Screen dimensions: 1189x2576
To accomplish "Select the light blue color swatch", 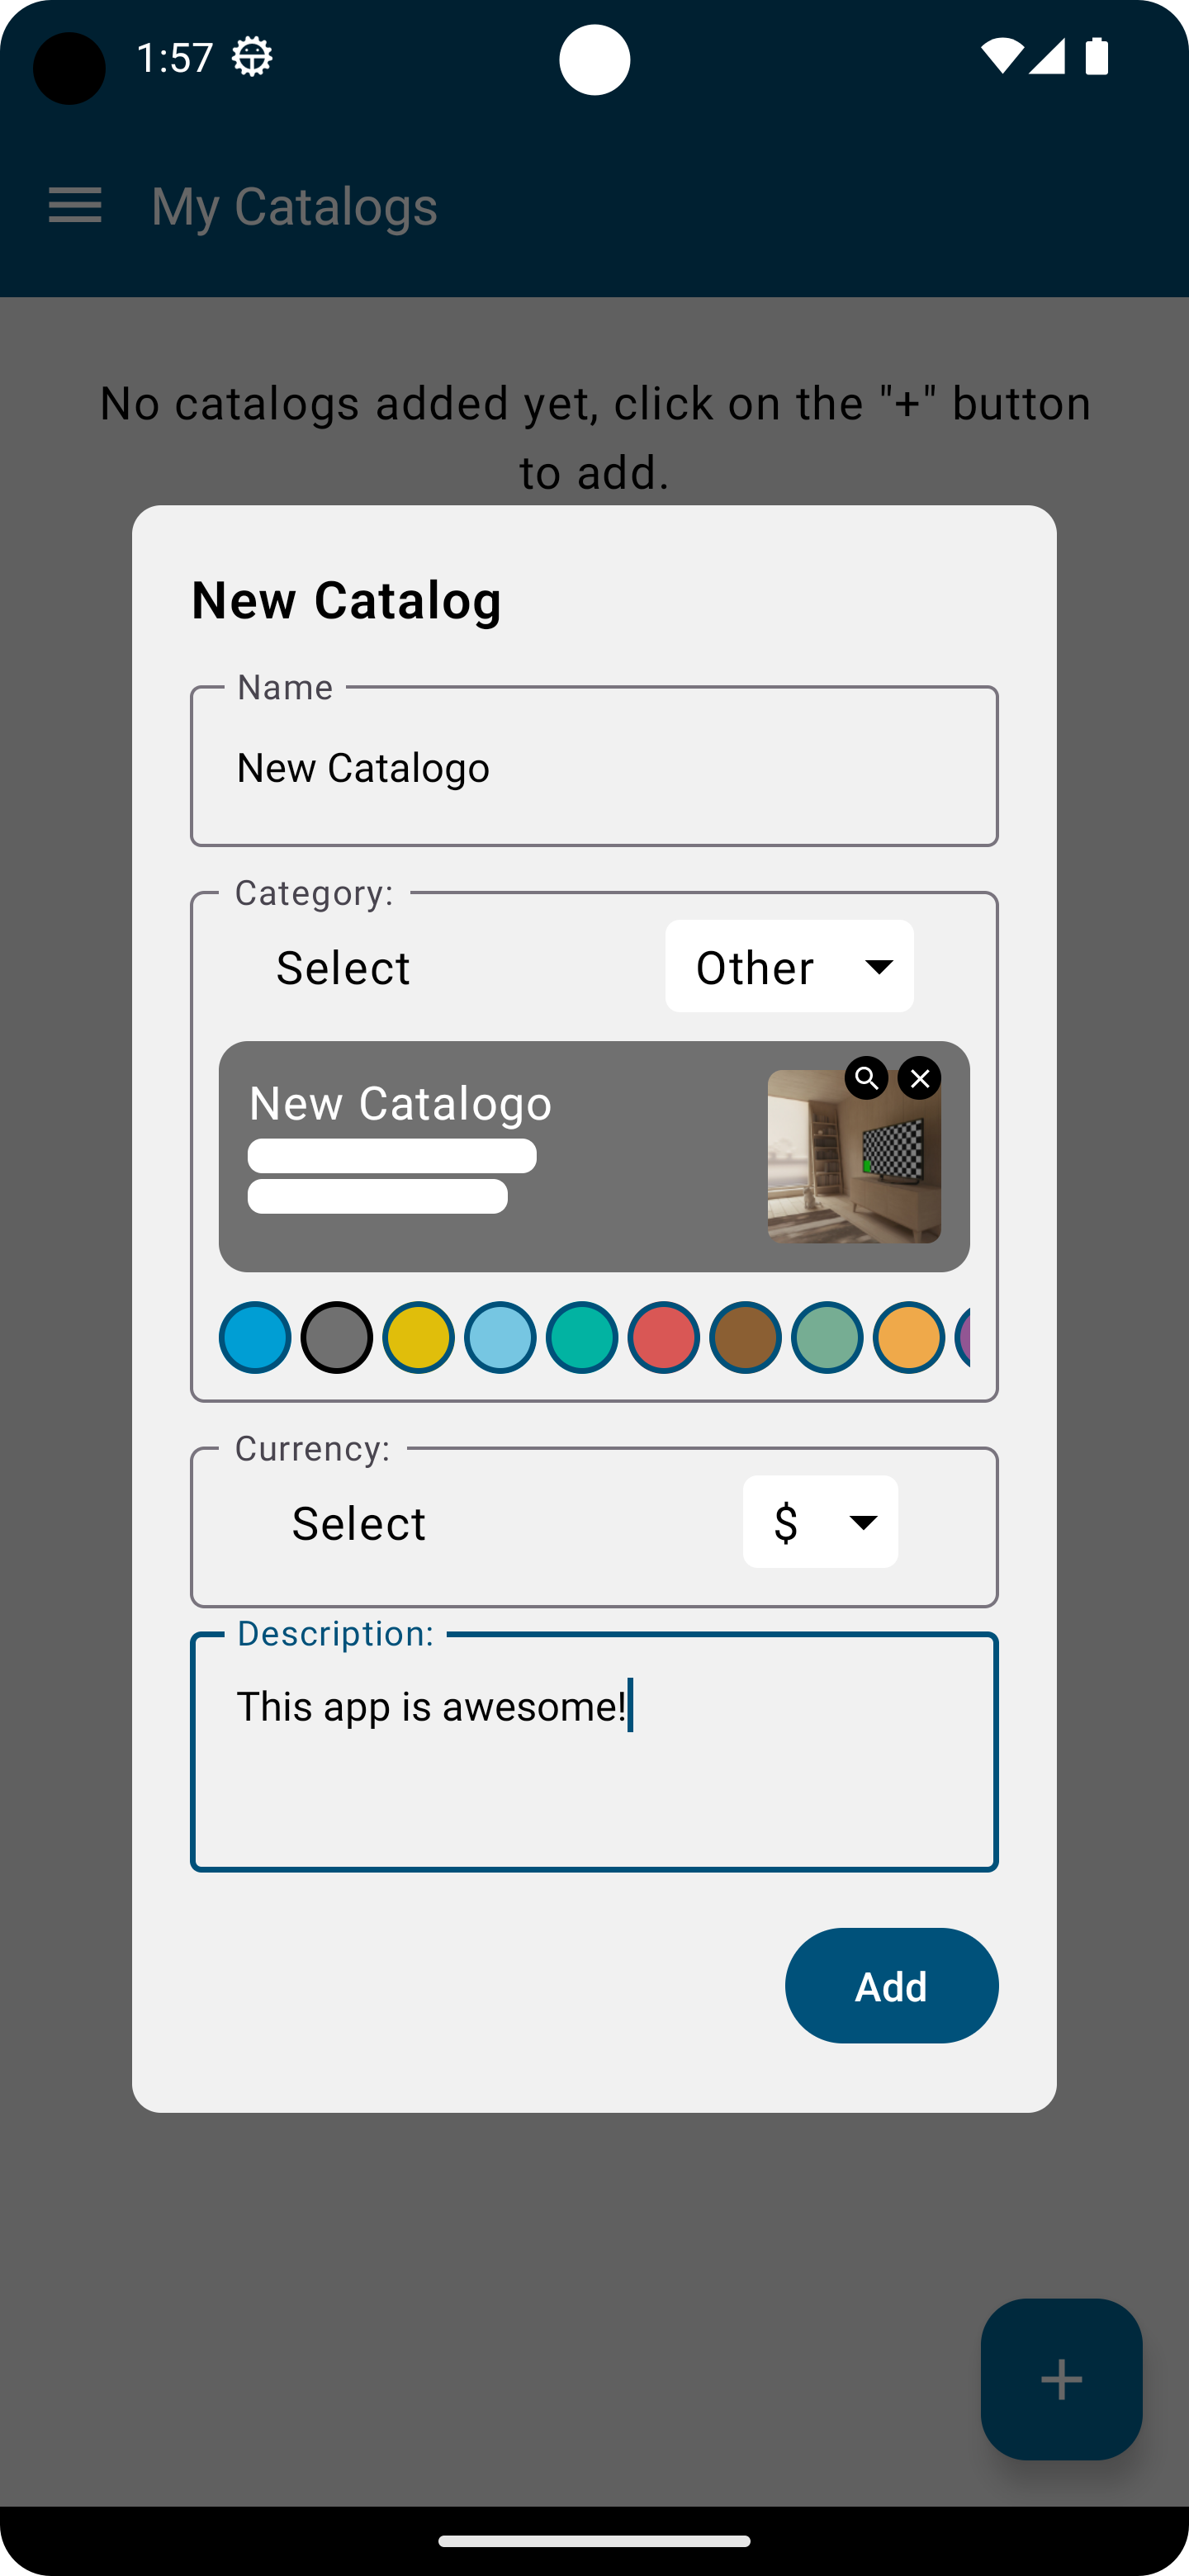I will pyautogui.click(x=500, y=1337).
